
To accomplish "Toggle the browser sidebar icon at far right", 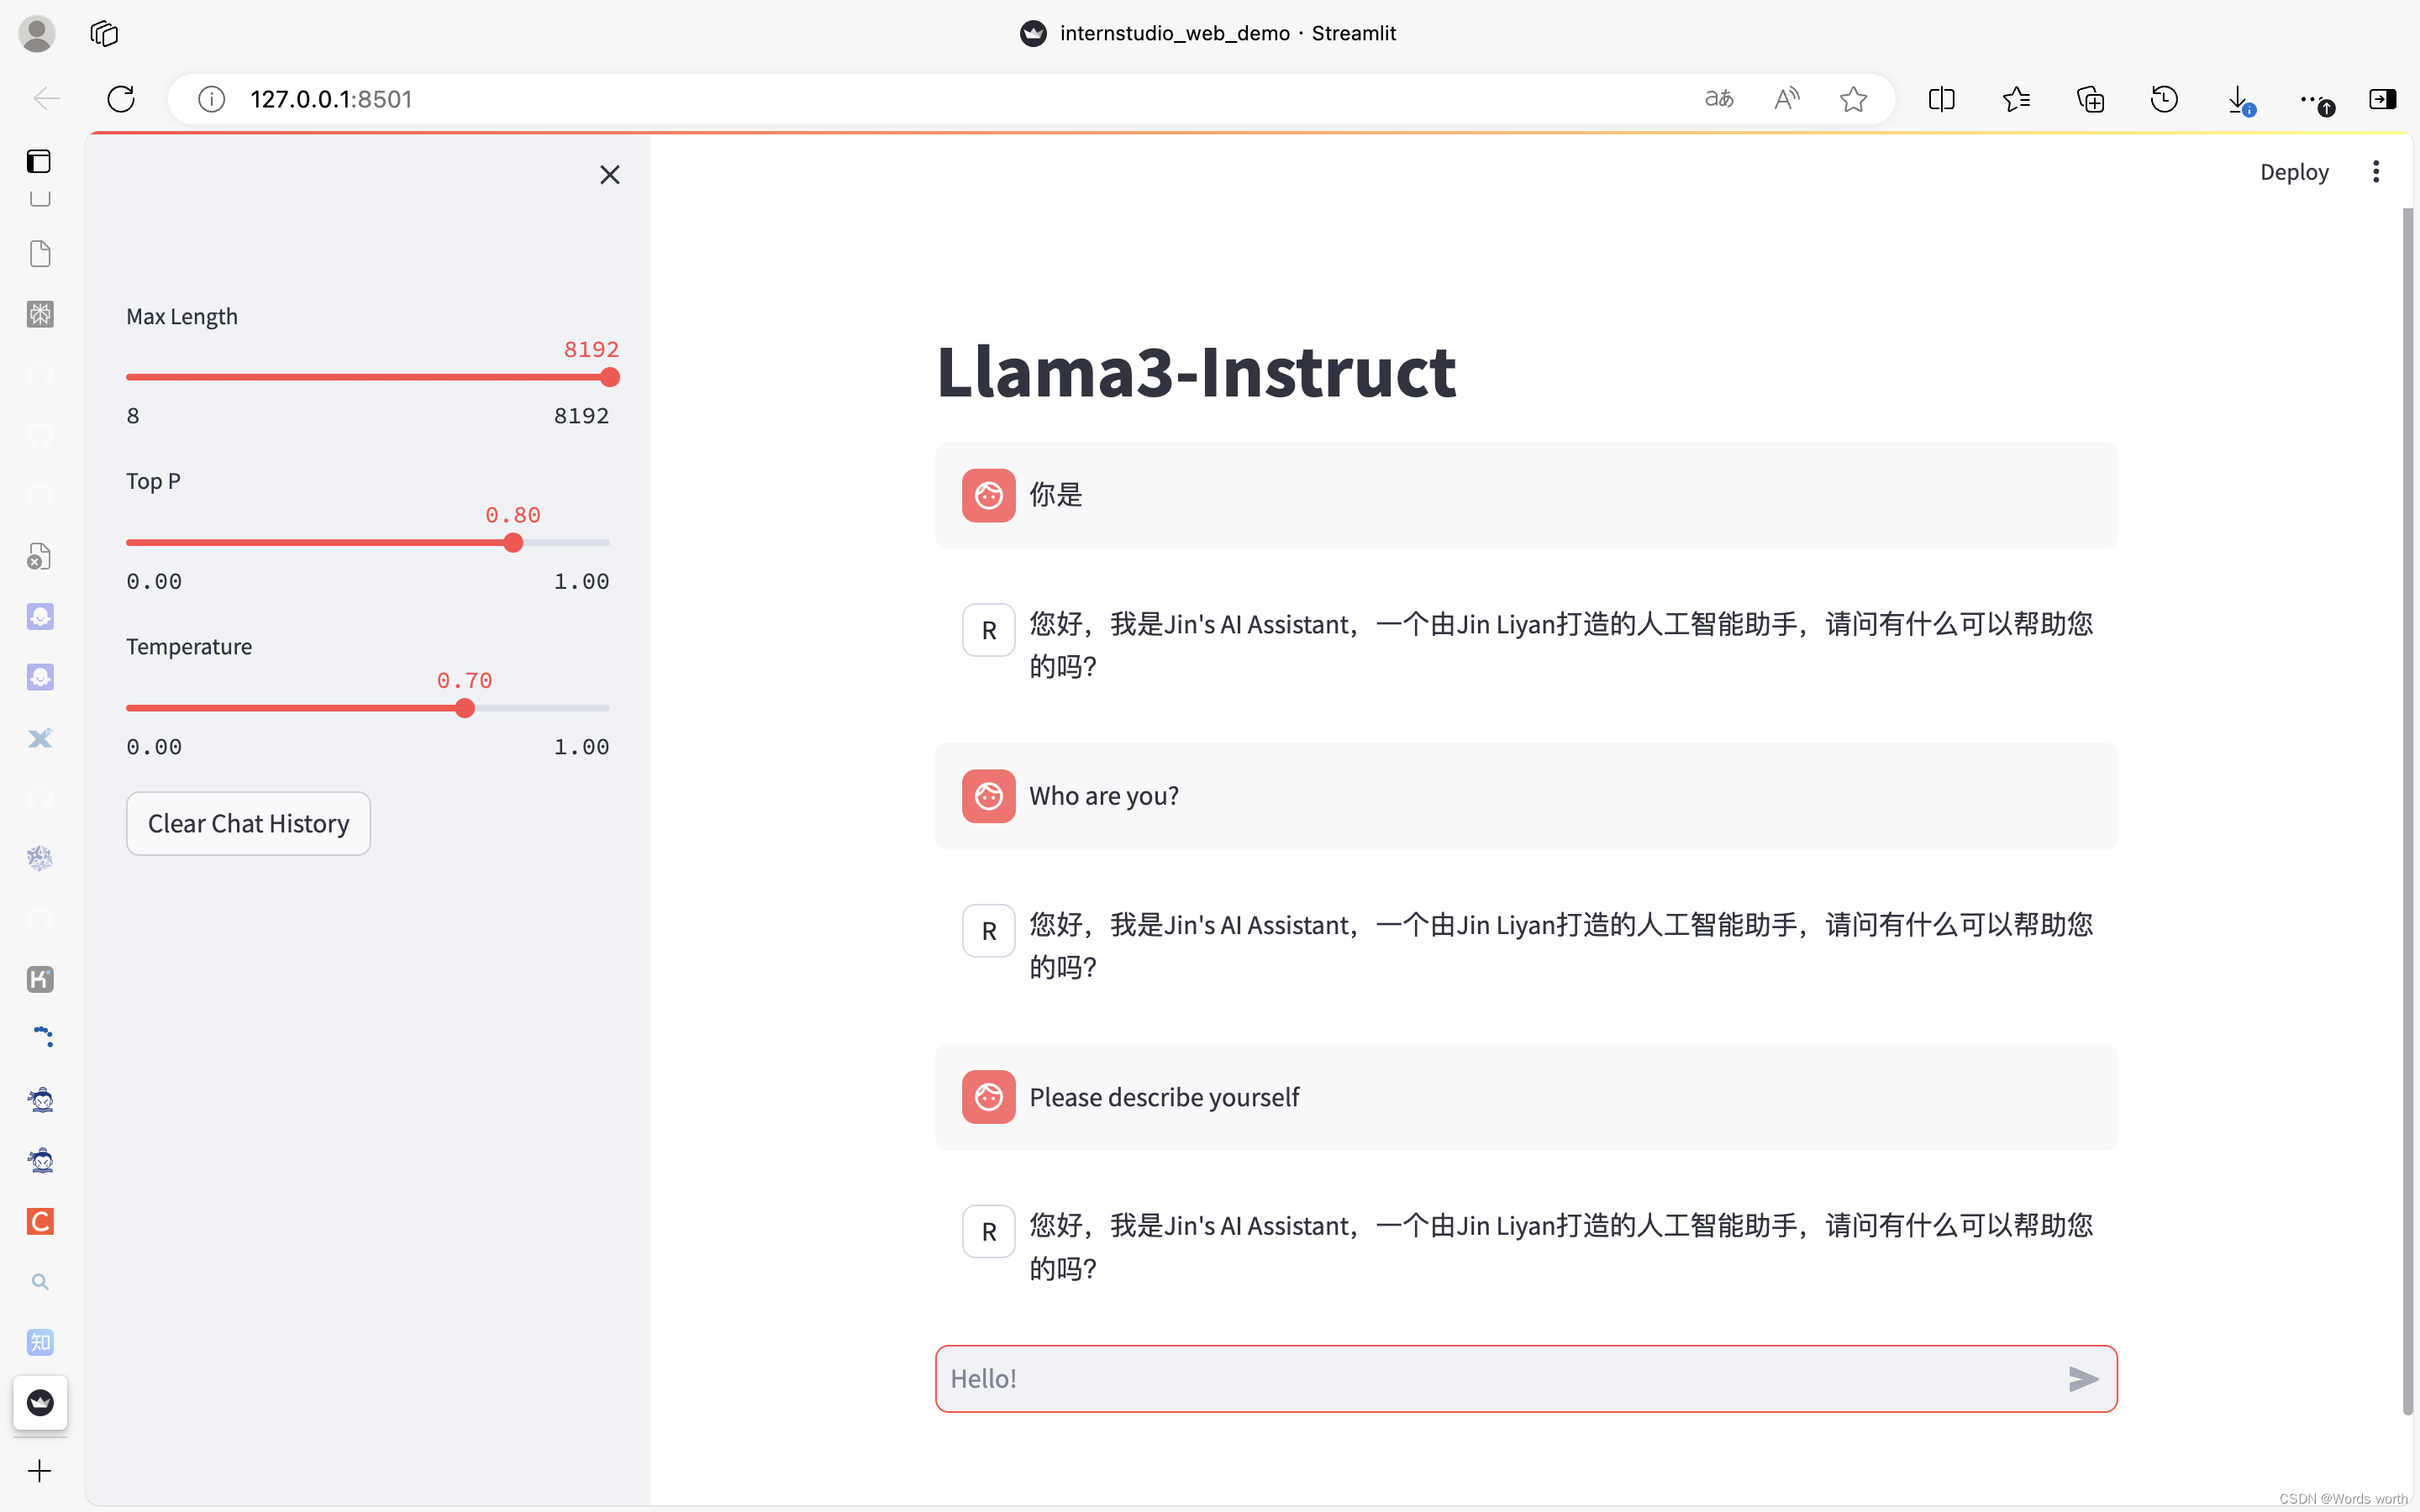I will (x=2382, y=98).
